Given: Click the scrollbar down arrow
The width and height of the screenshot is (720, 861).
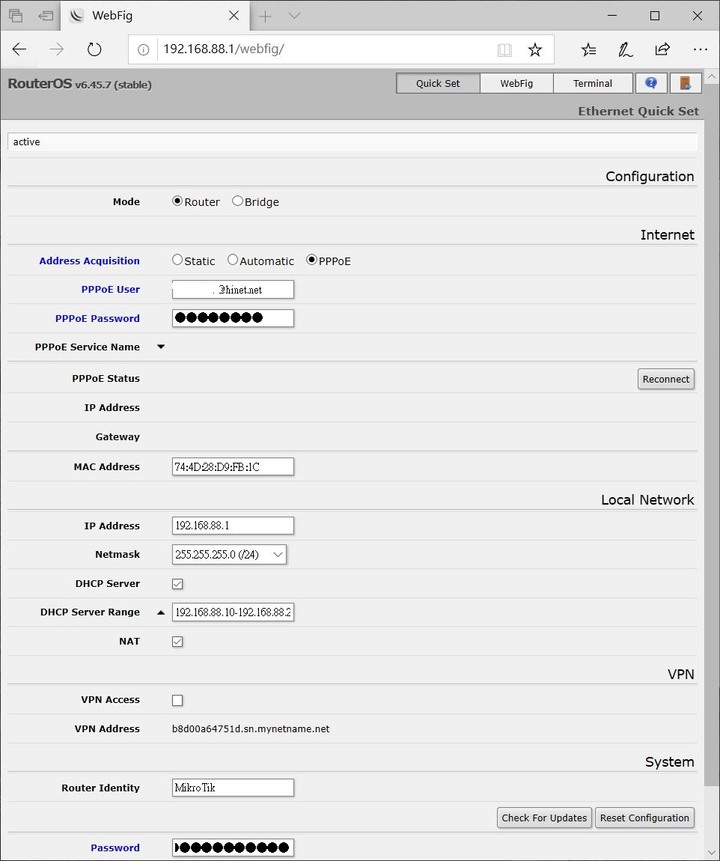Looking at the screenshot, I should pos(712,852).
